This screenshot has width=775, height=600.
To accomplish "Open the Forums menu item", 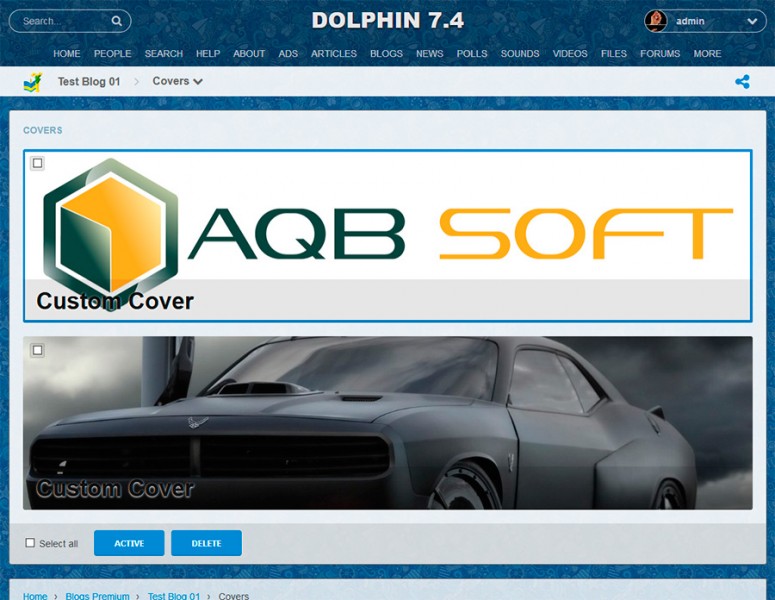I will 660,53.
